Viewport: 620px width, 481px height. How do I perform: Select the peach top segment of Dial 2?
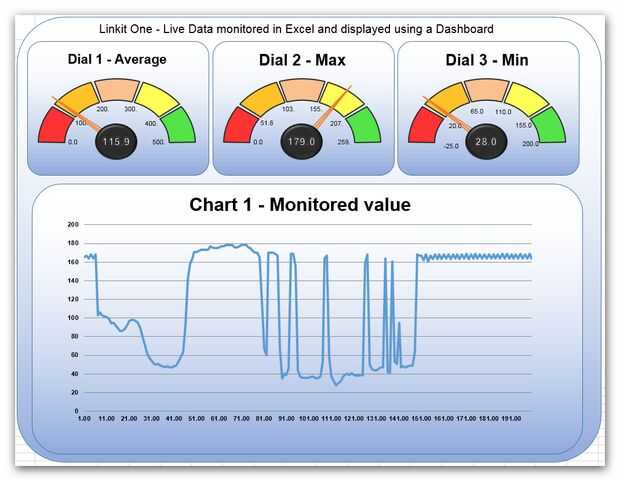(302, 90)
